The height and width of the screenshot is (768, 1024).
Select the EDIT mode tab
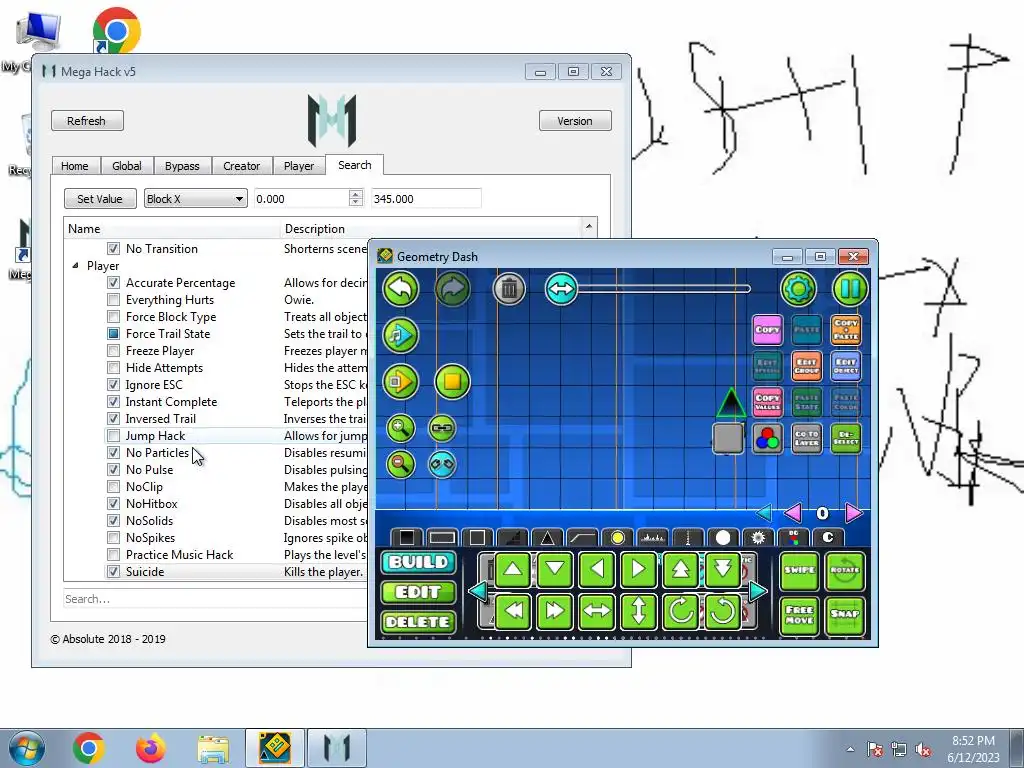(x=418, y=592)
